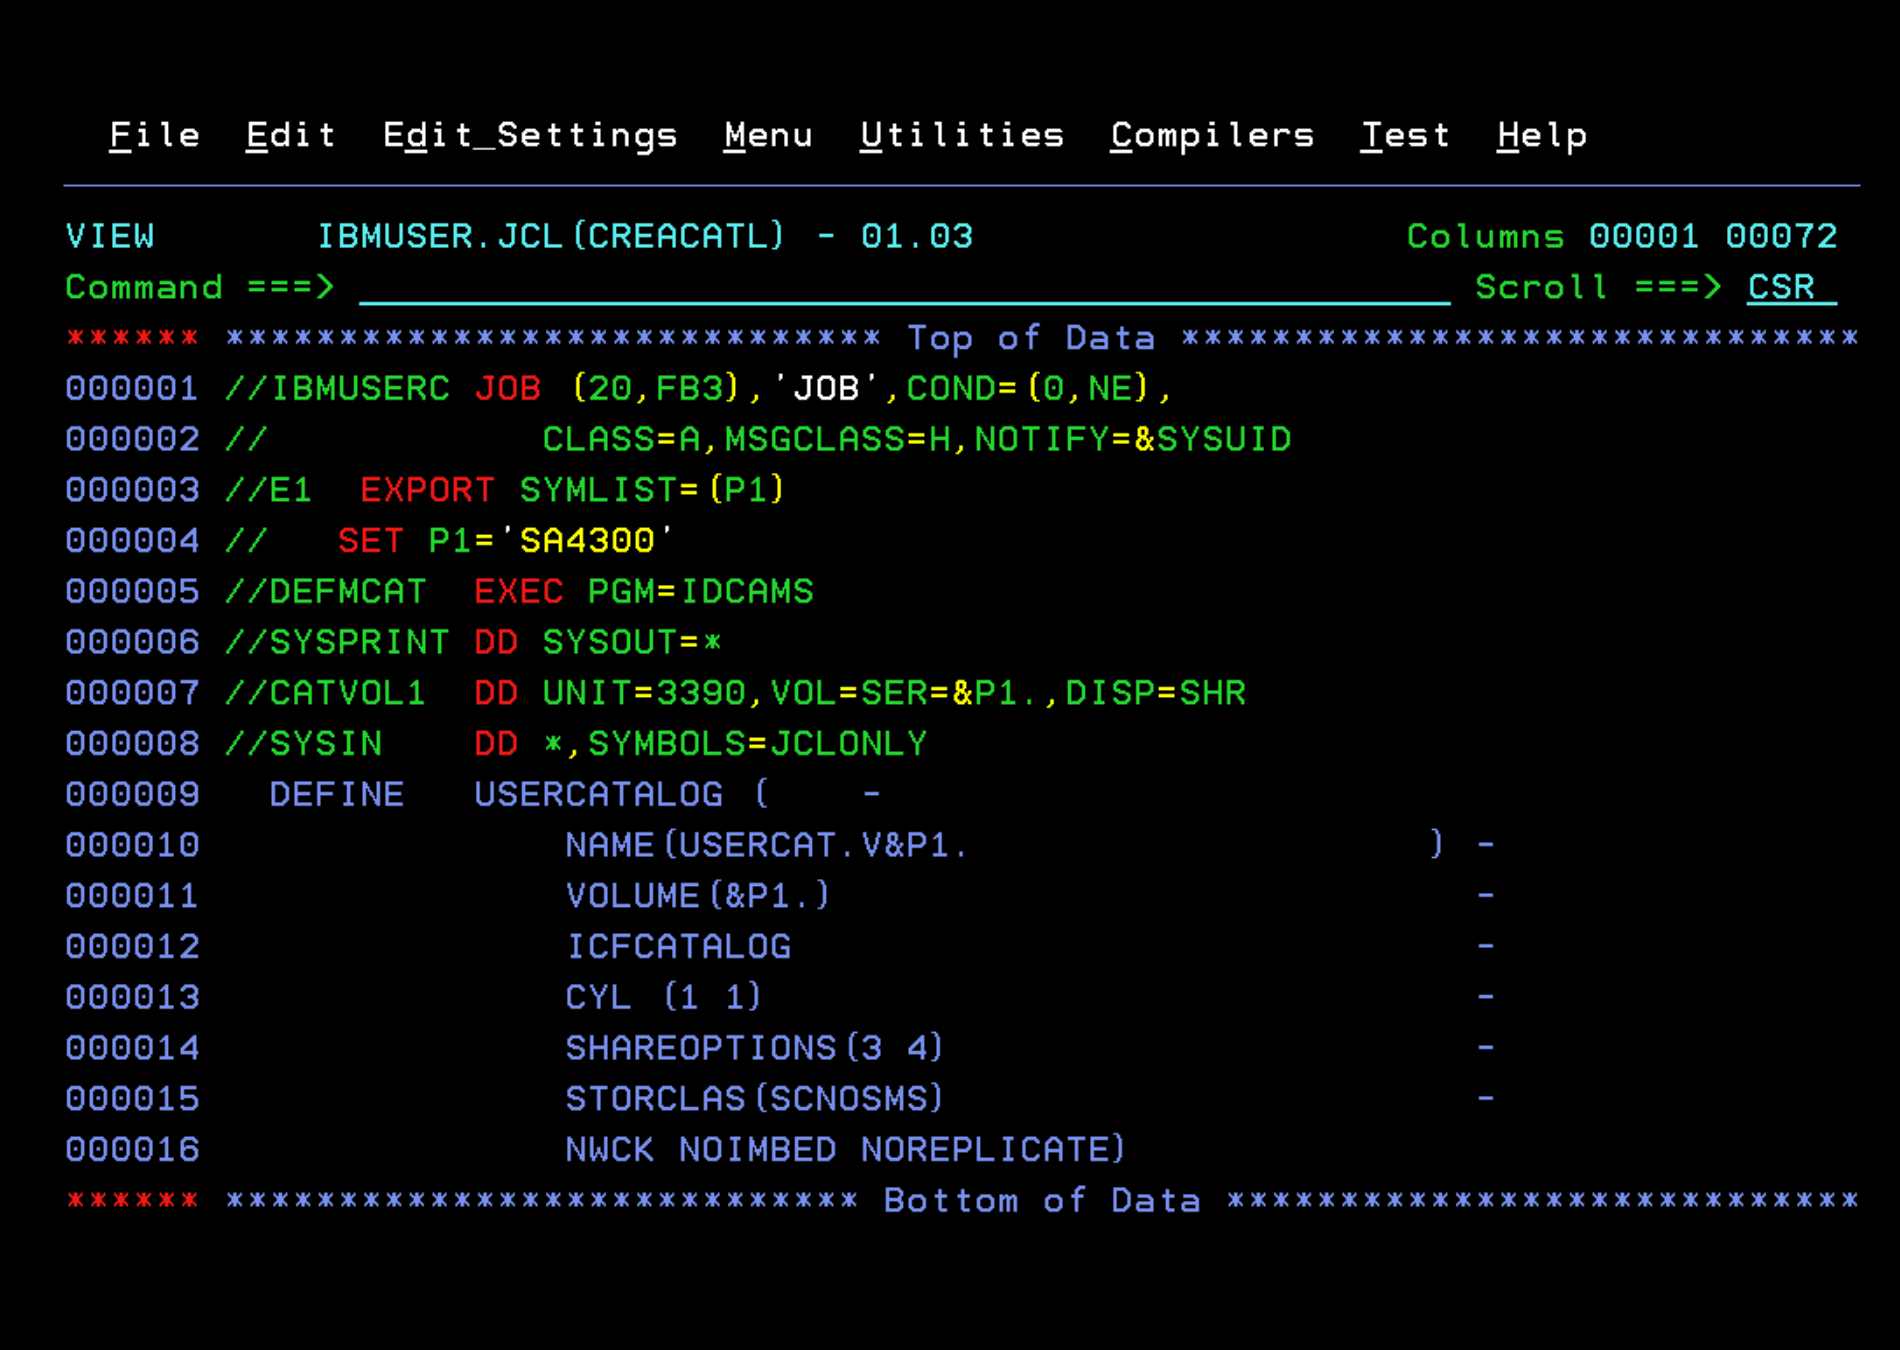
Task: Select the PGM=IDCAMS text
Action: click(700, 591)
